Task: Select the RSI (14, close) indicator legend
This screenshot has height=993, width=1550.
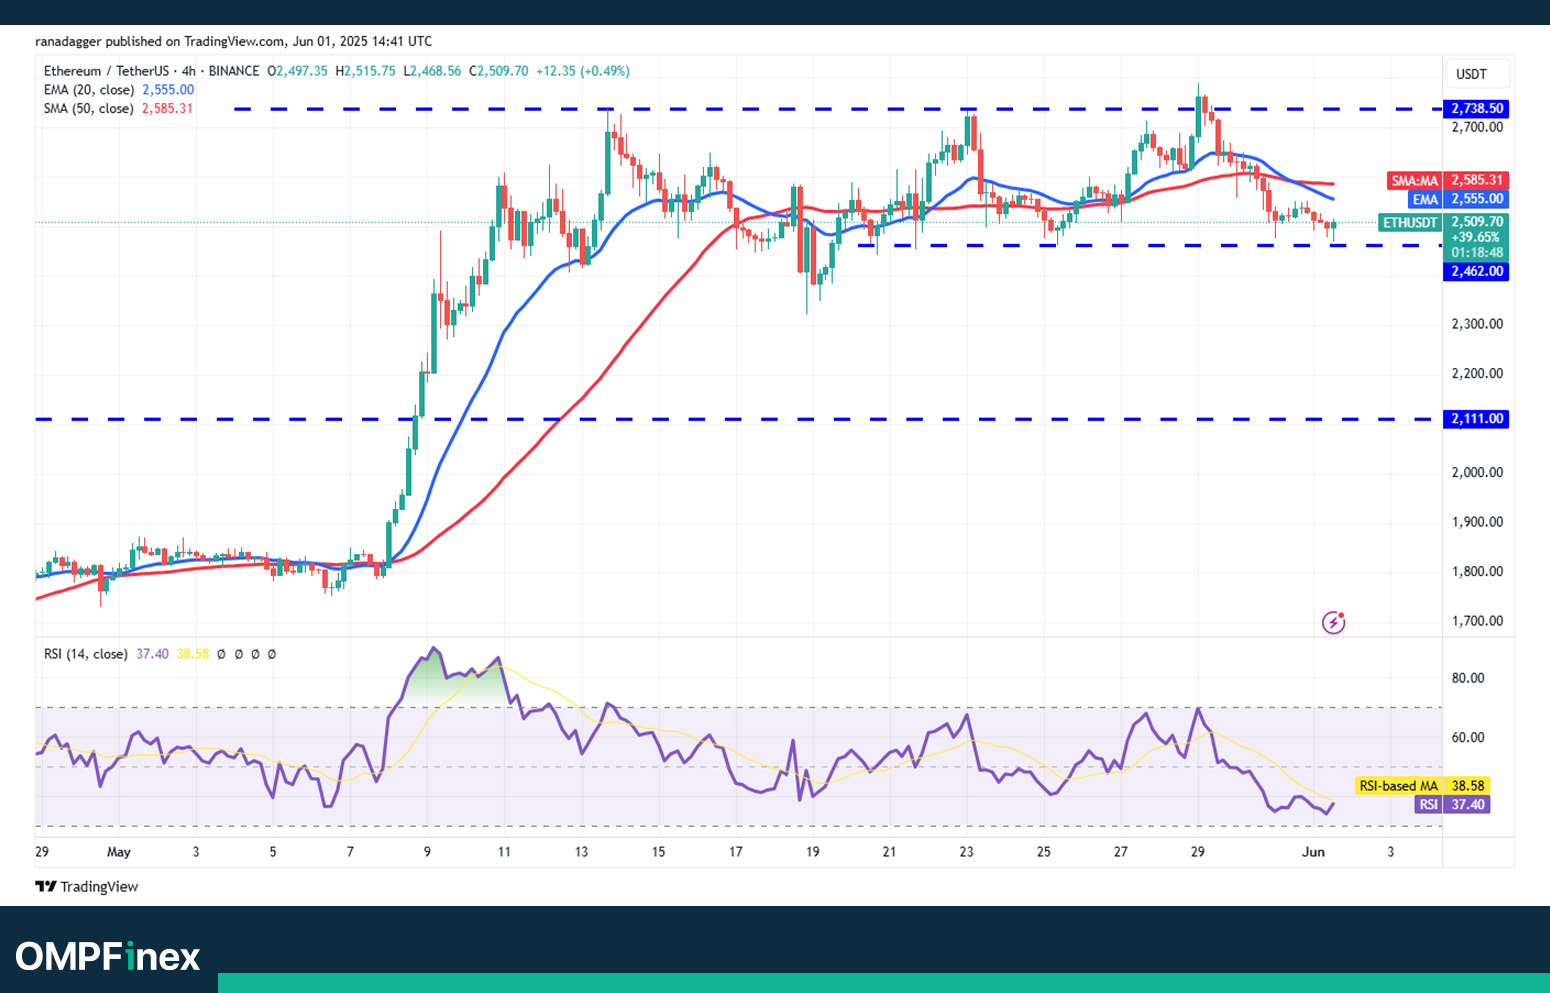Action: point(86,654)
